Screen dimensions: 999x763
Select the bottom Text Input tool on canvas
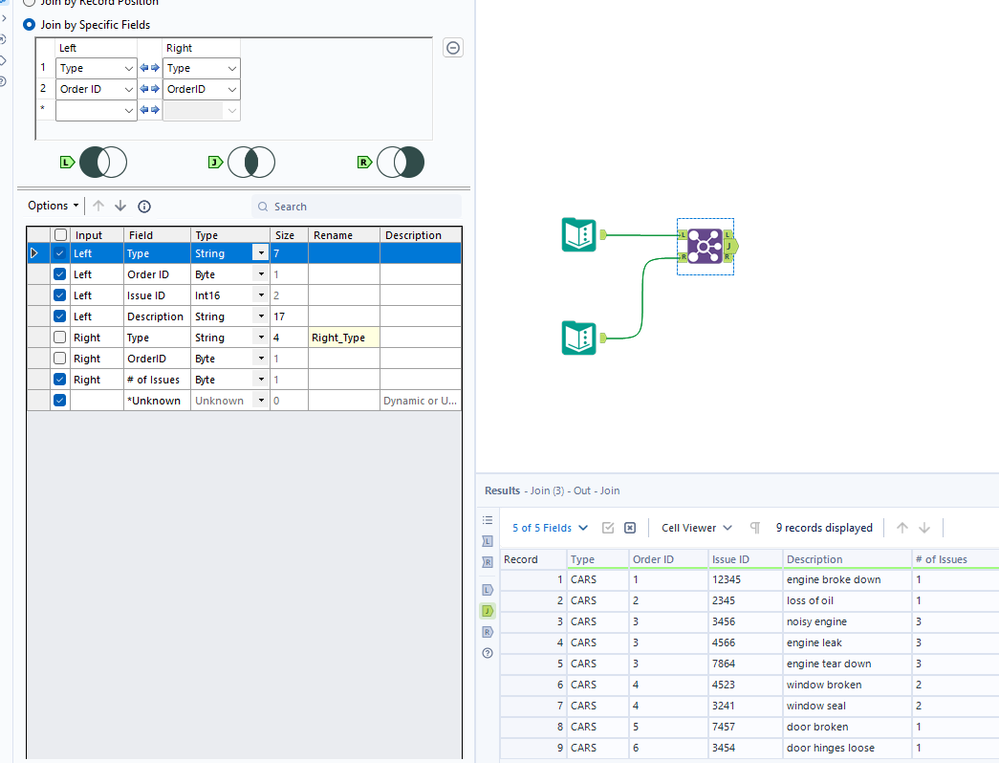(579, 338)
